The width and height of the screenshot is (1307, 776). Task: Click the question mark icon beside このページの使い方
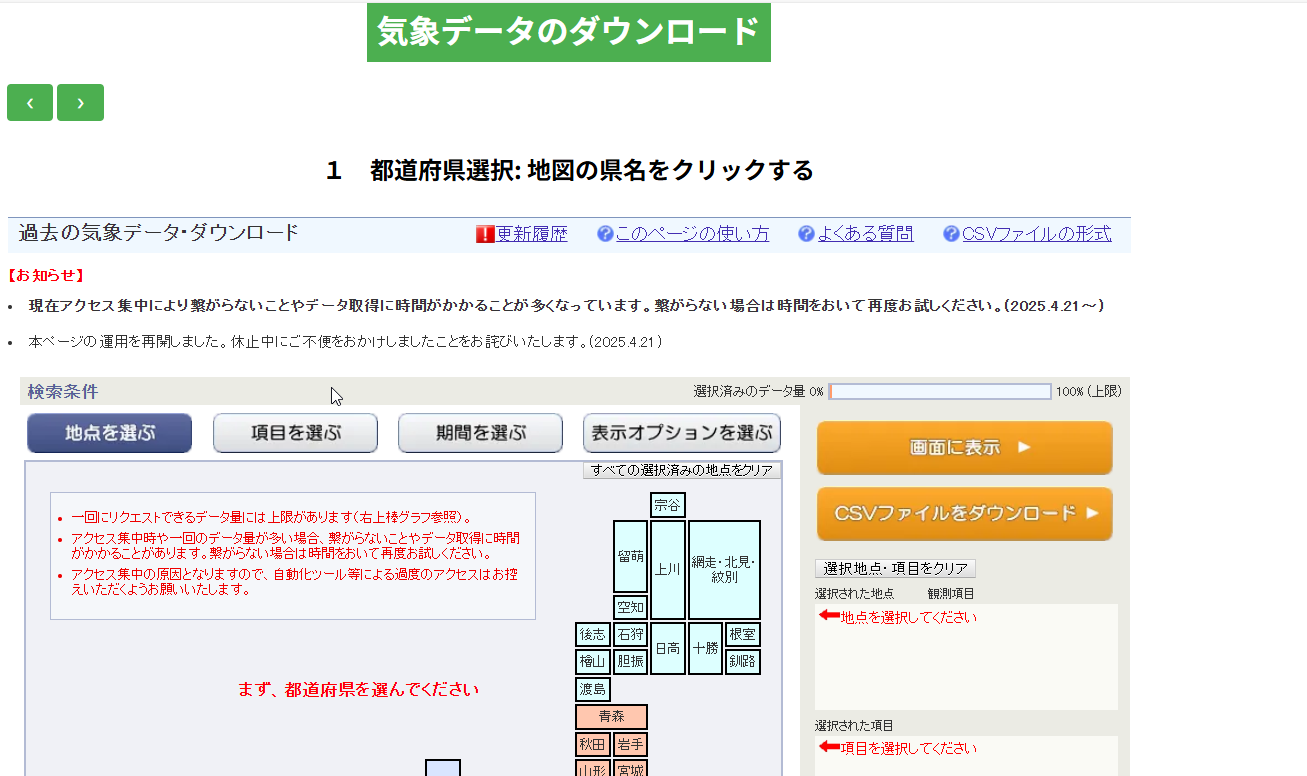pyautogui.click(x=603, y=233)
